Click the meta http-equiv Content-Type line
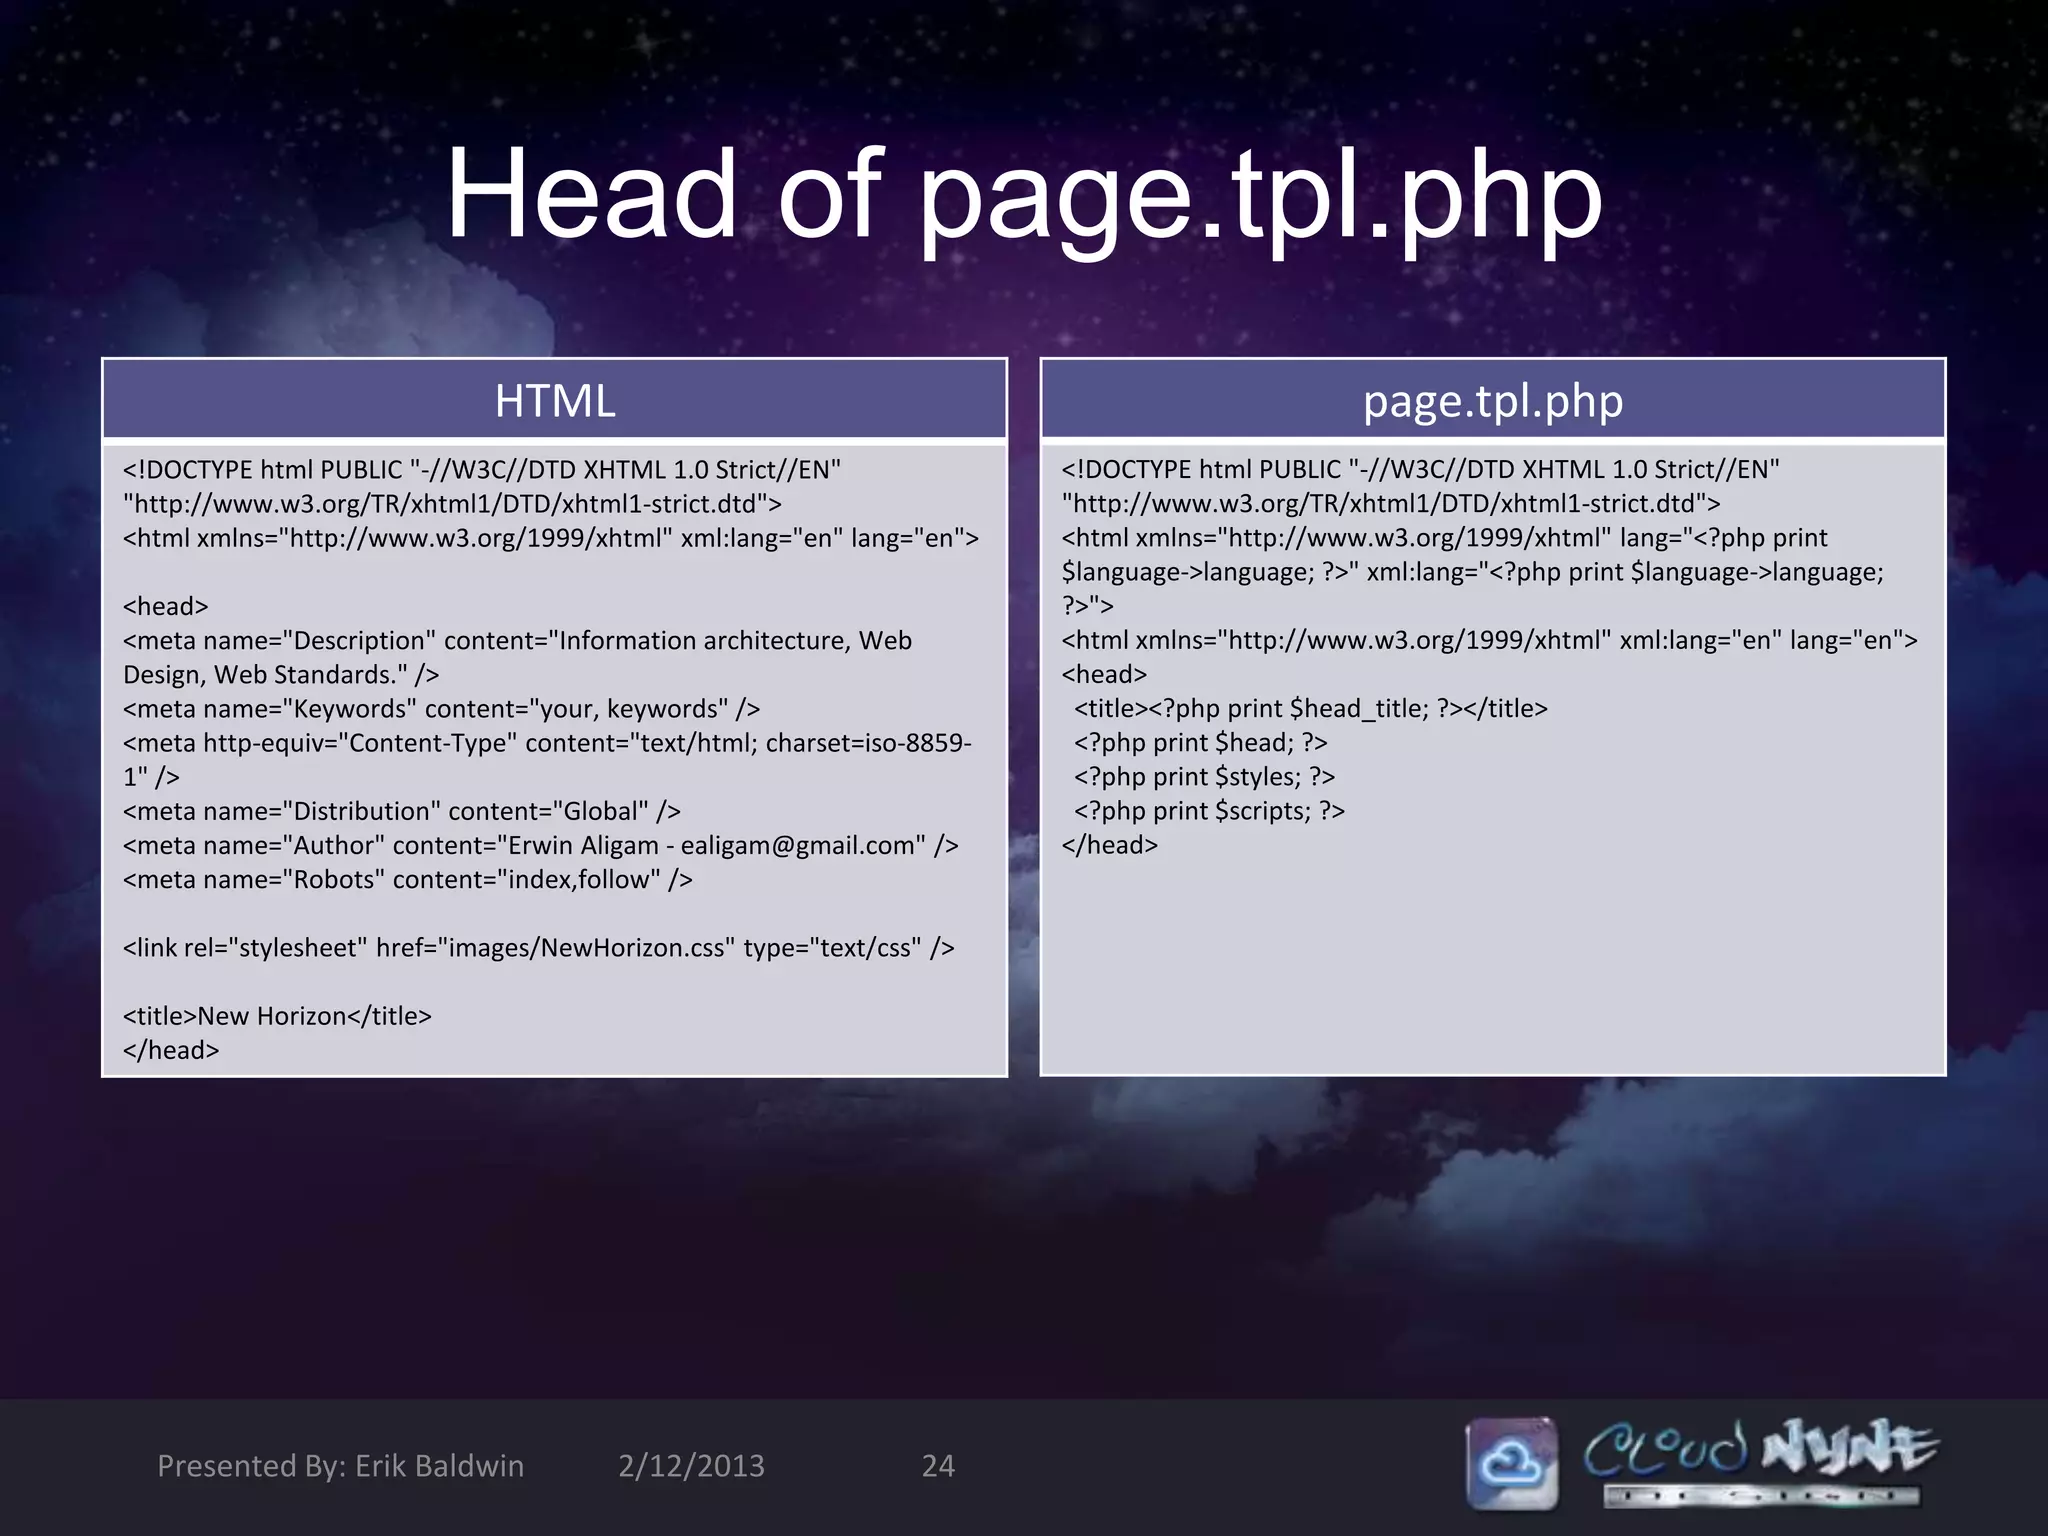Screen dimensions: 2048x1536 point(547,760)
